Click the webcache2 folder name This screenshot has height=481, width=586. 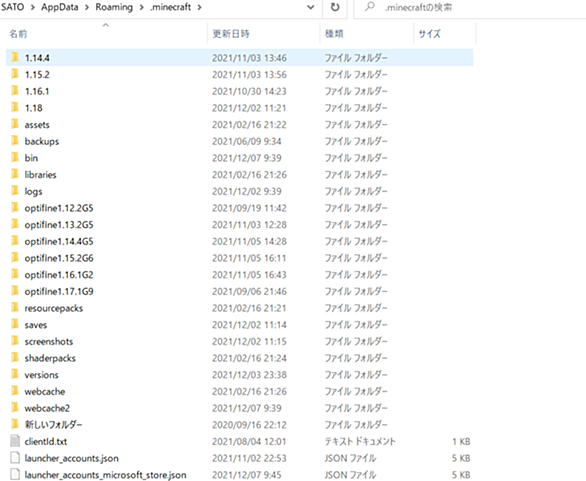47,408
